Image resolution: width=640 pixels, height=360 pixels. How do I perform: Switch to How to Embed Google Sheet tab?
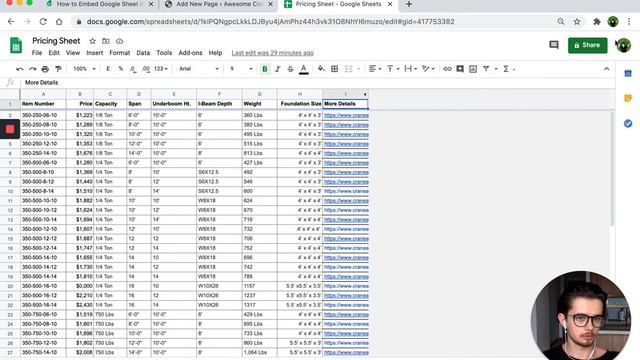pos(100,4)
